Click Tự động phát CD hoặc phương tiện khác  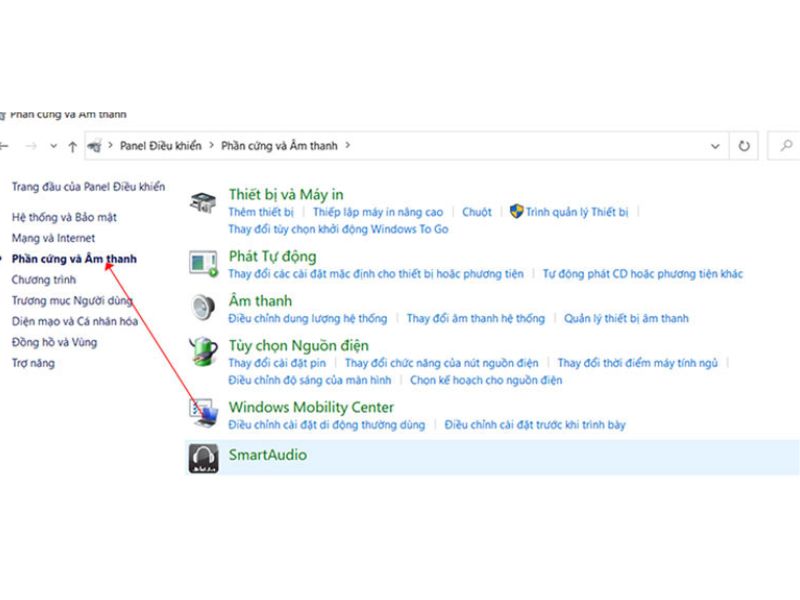pos(643,274)
